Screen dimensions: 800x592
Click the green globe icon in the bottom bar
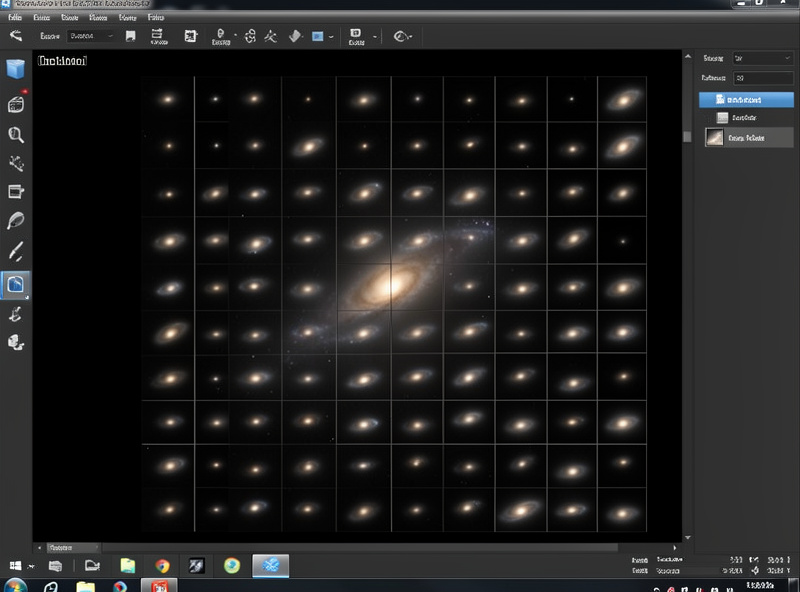[x=232, y=565]
